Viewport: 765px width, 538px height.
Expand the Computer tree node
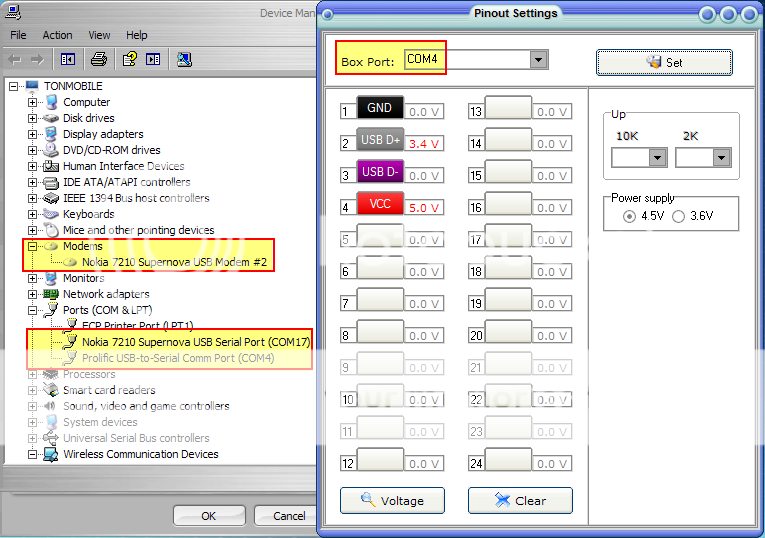click(32, 102)
